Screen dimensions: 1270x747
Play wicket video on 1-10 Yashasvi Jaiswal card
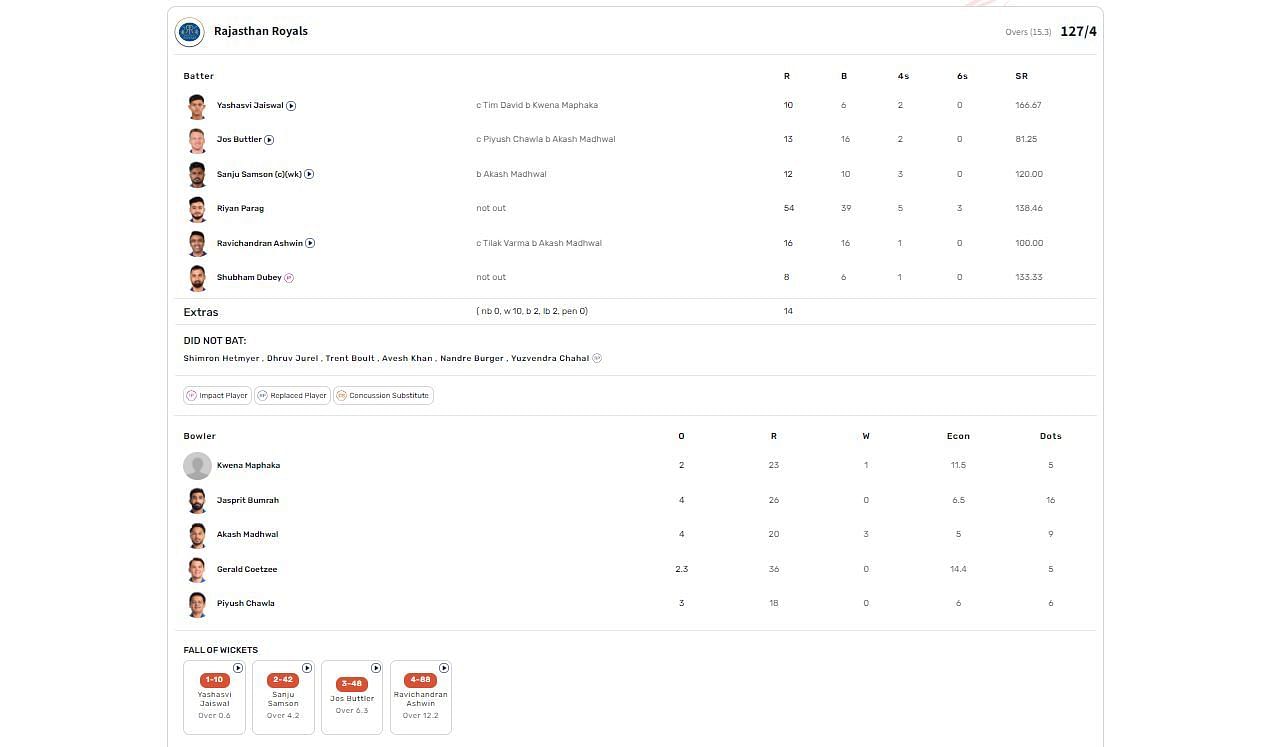pos(238,668)
